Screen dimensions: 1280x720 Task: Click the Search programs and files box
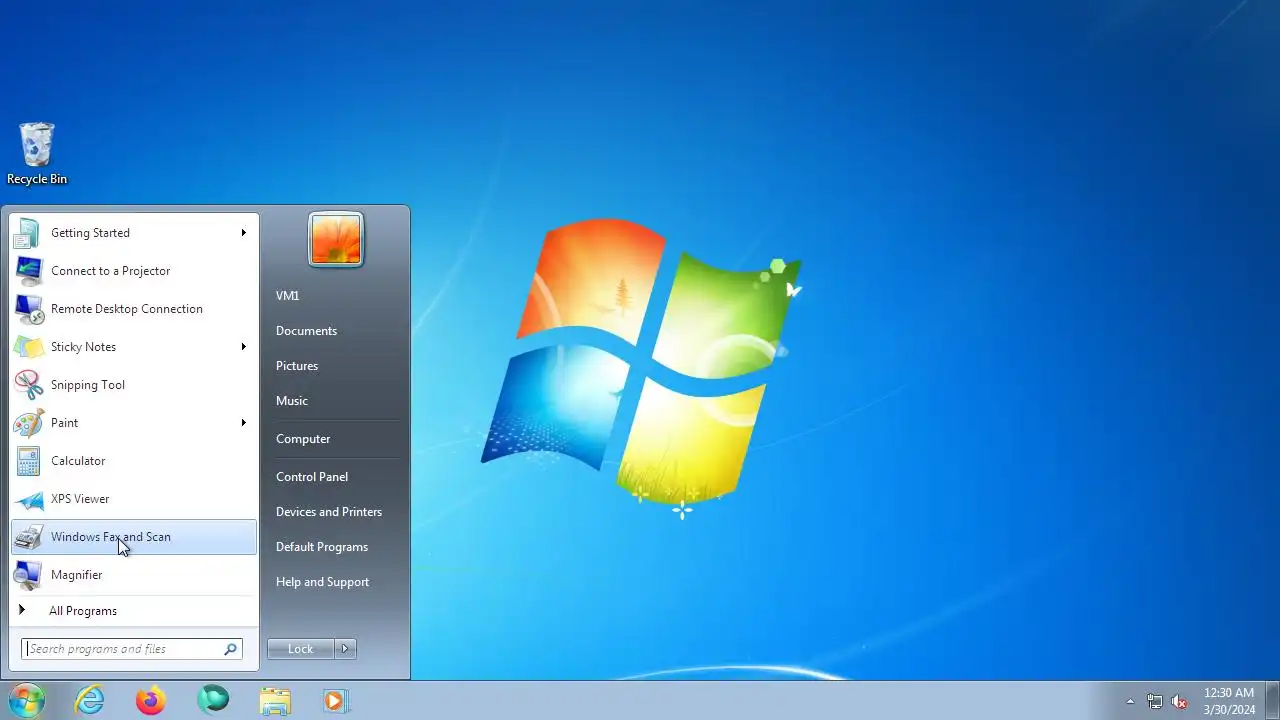132,649
